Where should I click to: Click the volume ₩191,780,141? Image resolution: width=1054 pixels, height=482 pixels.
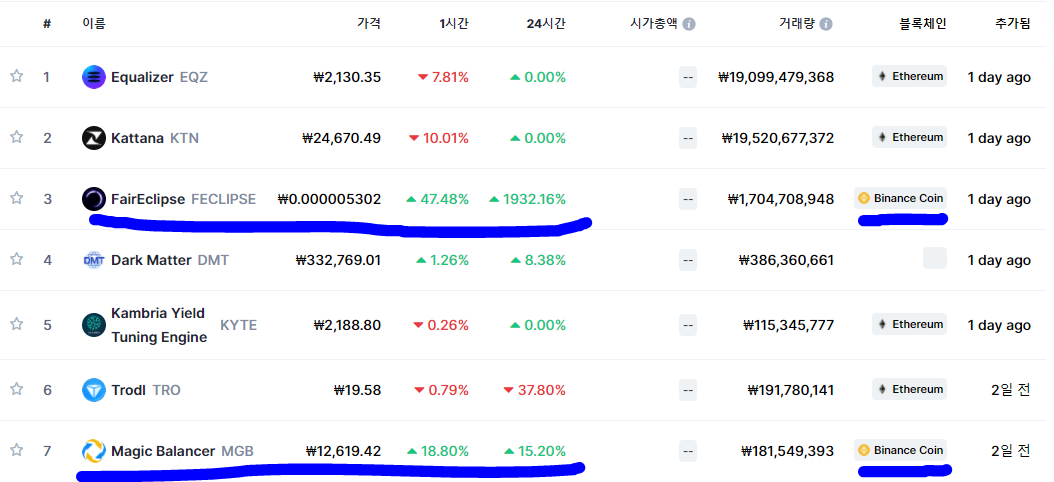tap(791, 390)
